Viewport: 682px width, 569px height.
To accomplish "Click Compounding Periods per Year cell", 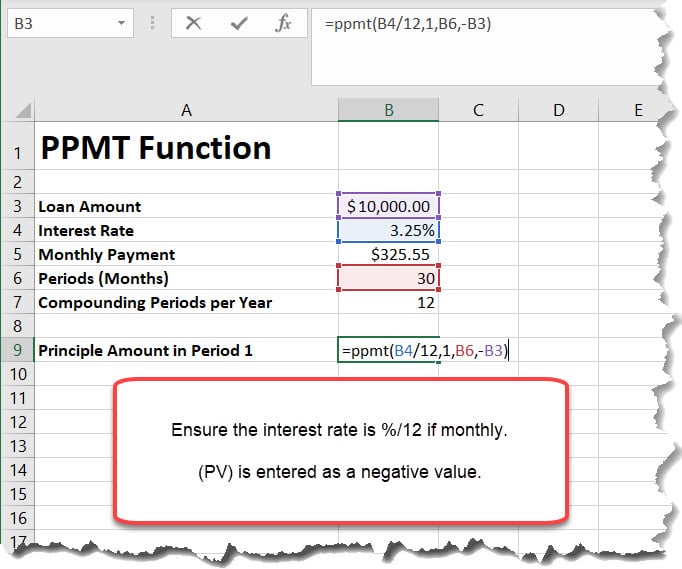I will (186, 302).
